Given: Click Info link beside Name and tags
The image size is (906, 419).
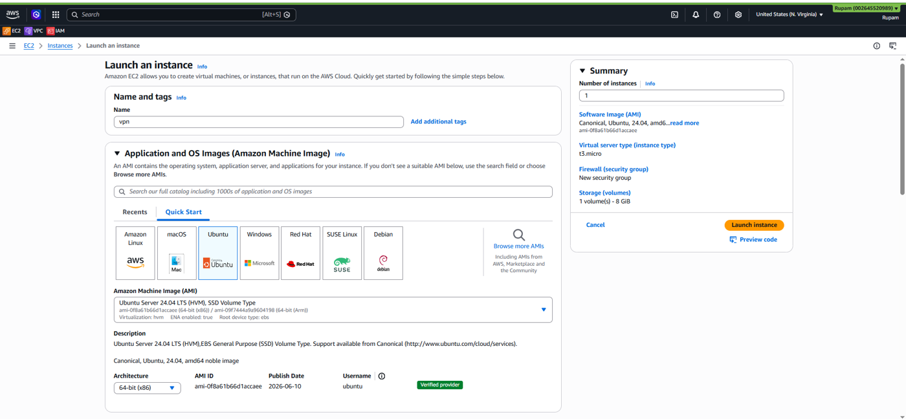Looking at the screenshot, I should click(181, 98).
